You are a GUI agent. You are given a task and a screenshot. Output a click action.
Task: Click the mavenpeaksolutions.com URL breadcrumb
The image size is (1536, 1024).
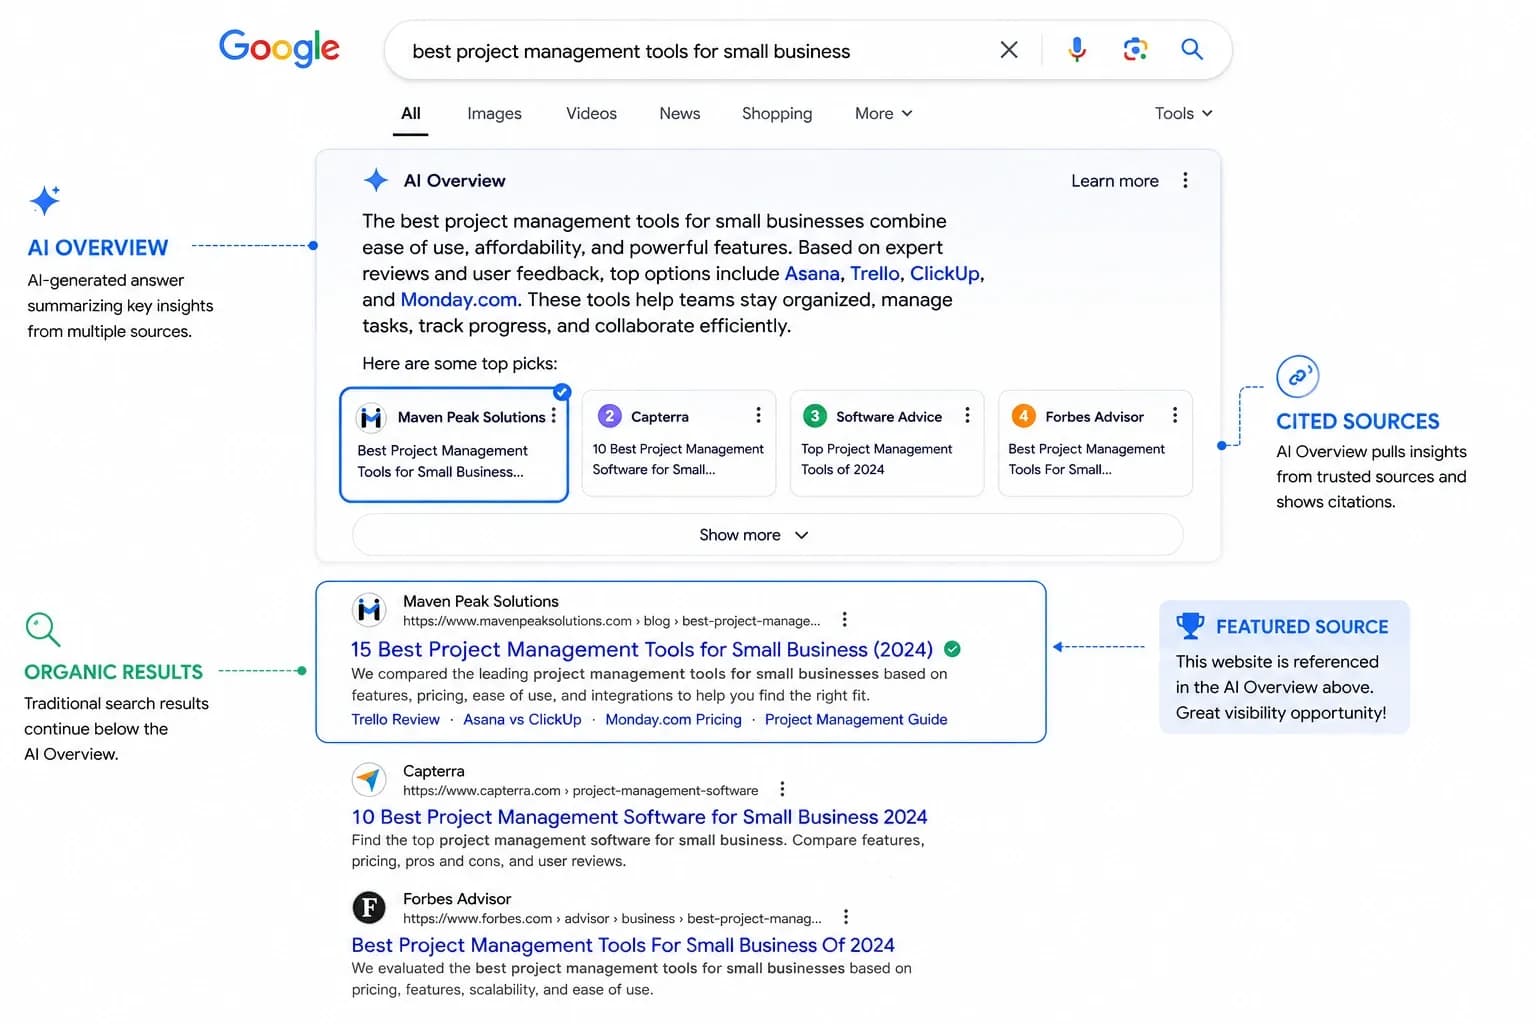pyautogui.click(x=612, y=621)
